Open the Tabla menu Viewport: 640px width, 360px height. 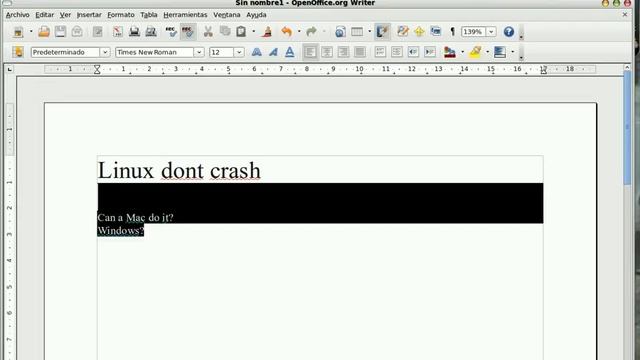(149, 15)
